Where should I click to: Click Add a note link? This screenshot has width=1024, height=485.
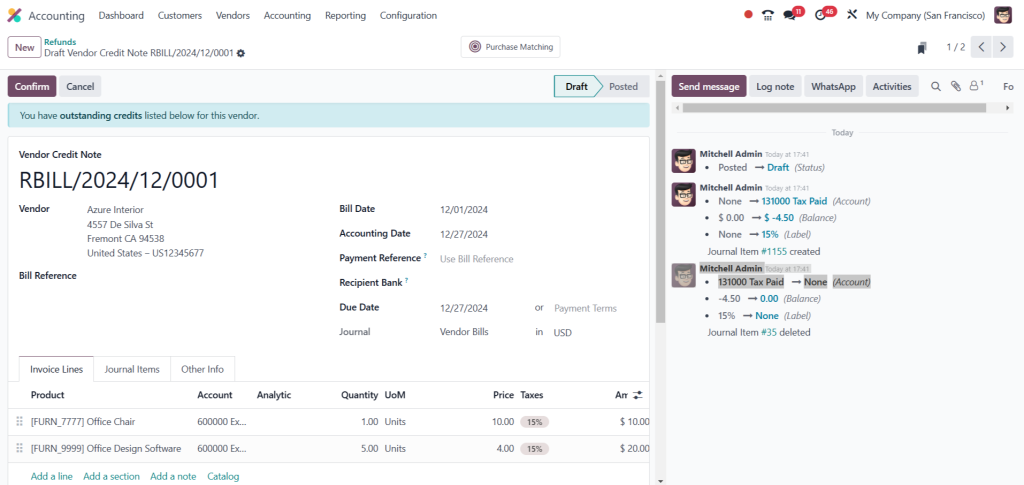(173, 477)
